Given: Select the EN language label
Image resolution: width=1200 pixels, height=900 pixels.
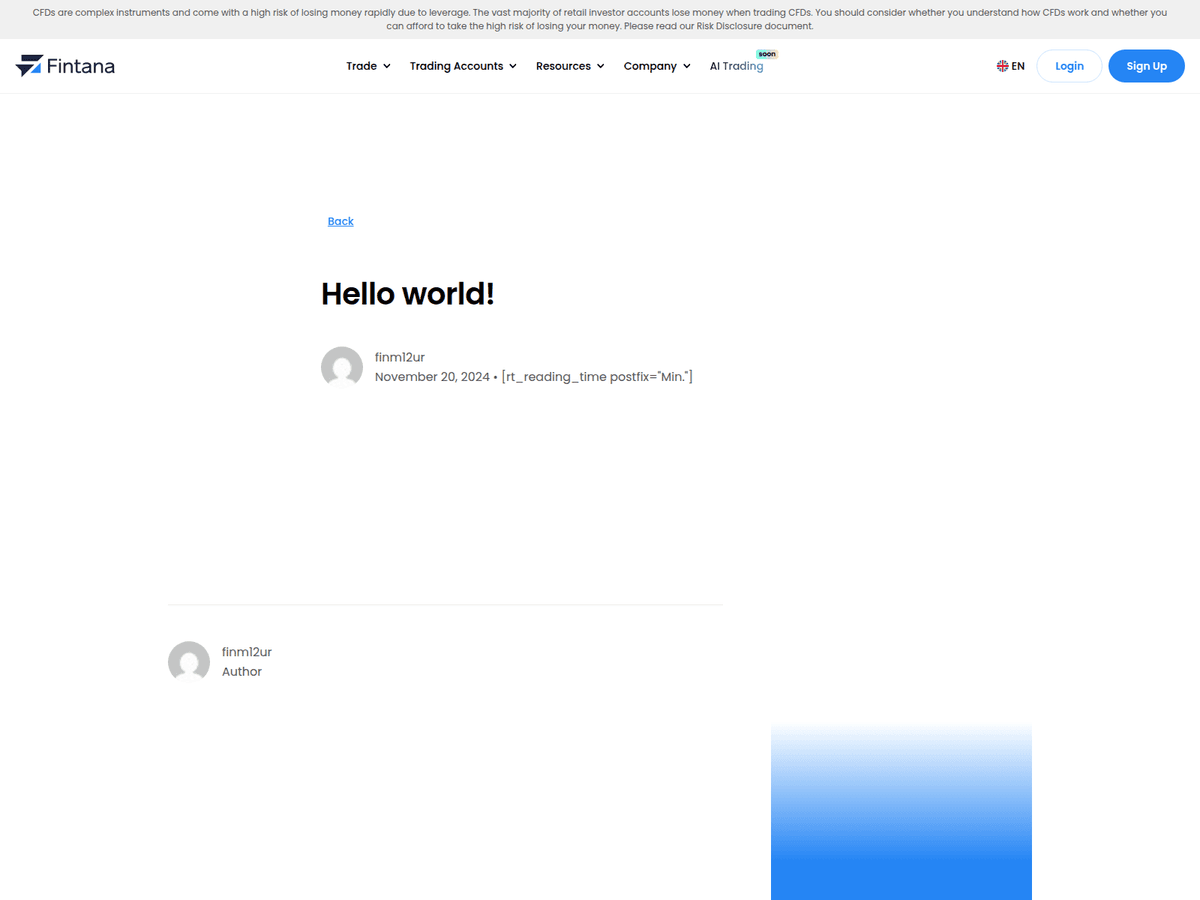Looking at the screenshot, I should pyautogui.click(x=1018, y=66).
